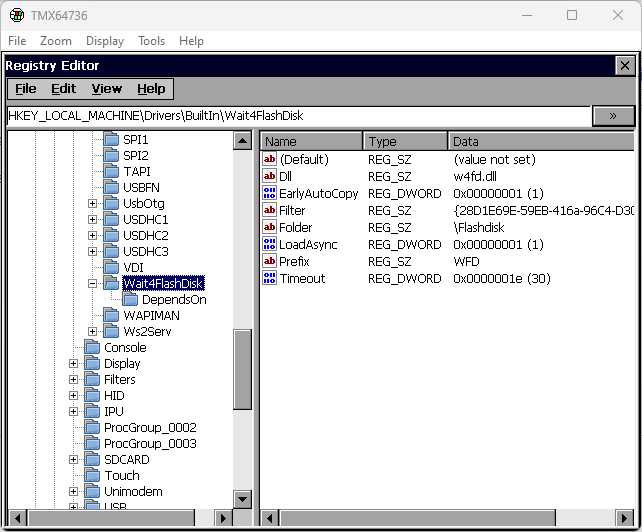
Task: Expand the USDHC2 tree node
Action: pos(93,235)
